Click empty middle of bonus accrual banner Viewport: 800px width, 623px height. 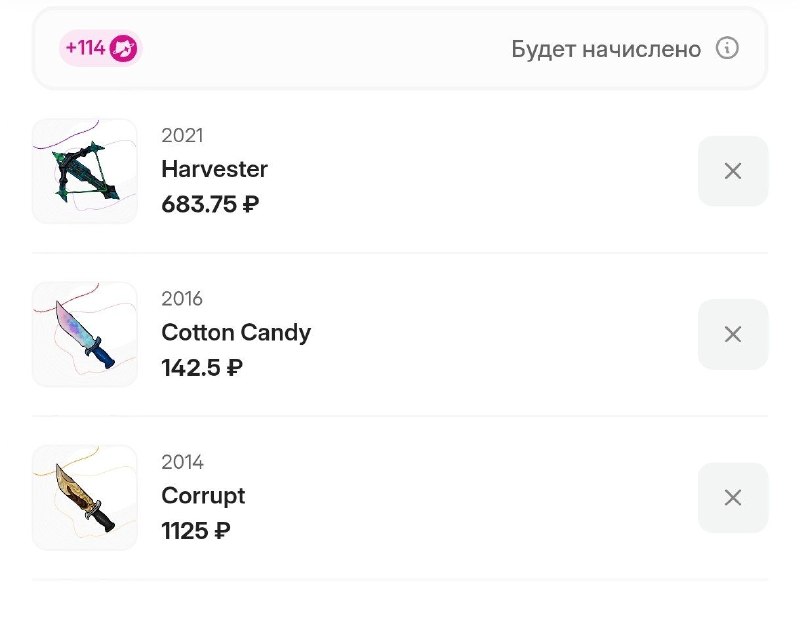tap(327, 48)
